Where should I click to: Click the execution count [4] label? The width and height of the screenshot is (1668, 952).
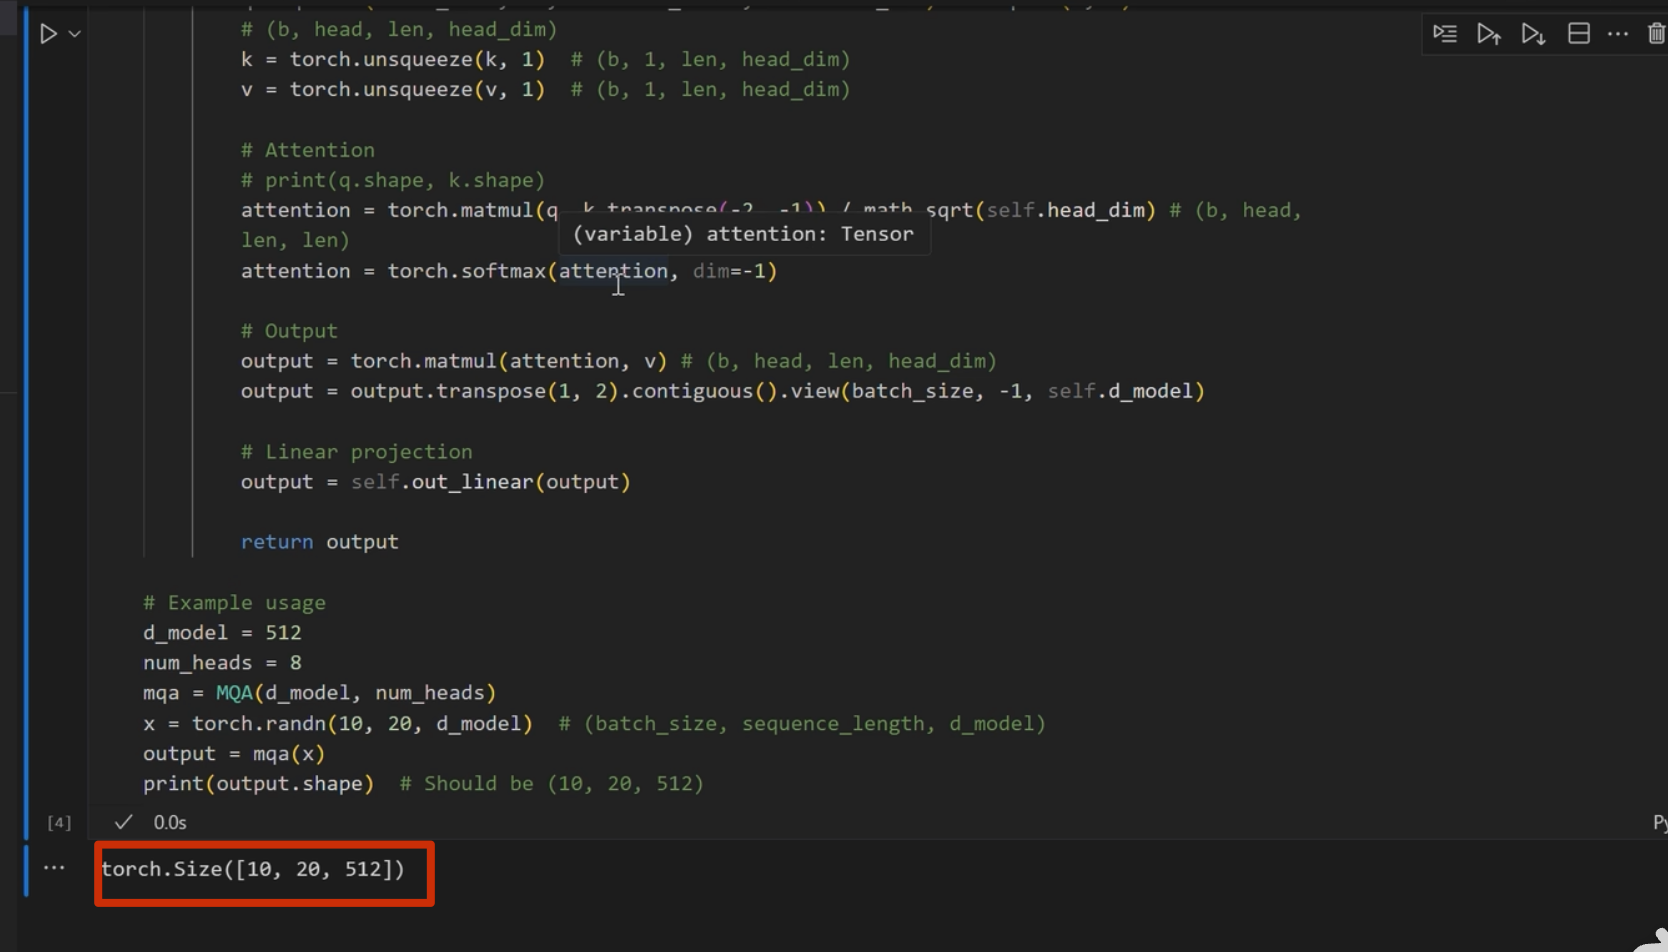(59, 822)
